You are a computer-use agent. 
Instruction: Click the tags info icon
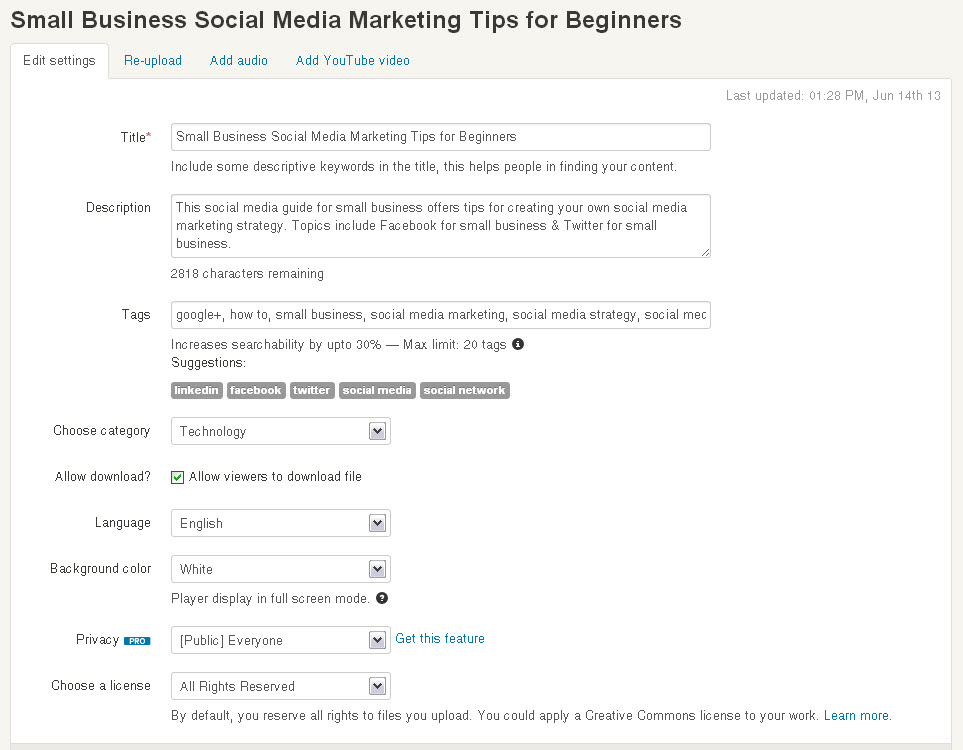click(x=518, y=345)
